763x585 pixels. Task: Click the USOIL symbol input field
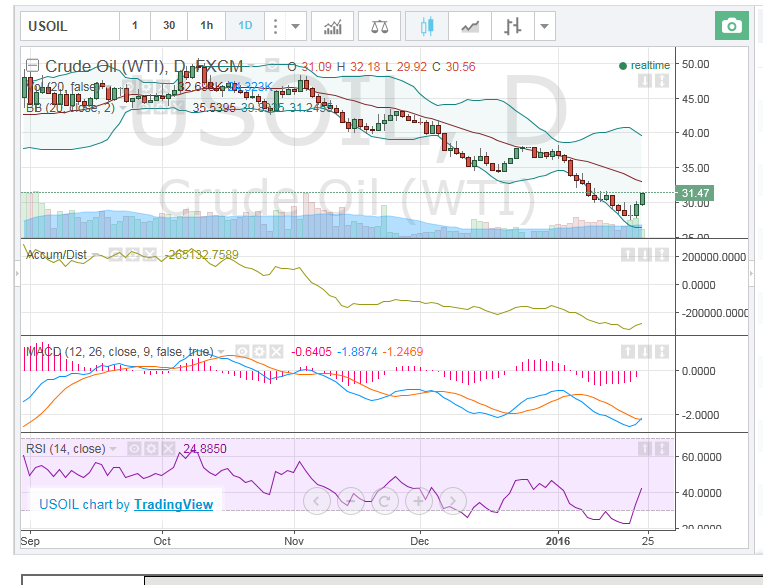tap(66, 26)
